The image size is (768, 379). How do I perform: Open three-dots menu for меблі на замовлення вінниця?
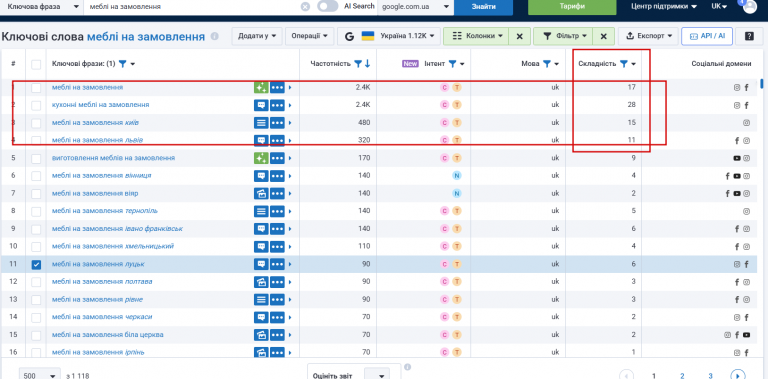pos(277,176)
